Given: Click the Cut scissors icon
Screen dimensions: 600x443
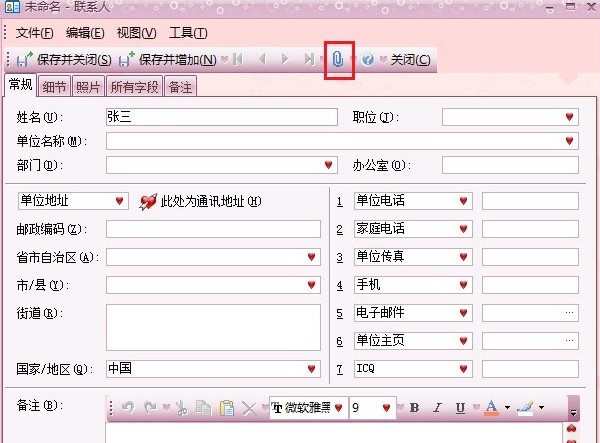Looking at the screenshot, I should pos(182,408).
